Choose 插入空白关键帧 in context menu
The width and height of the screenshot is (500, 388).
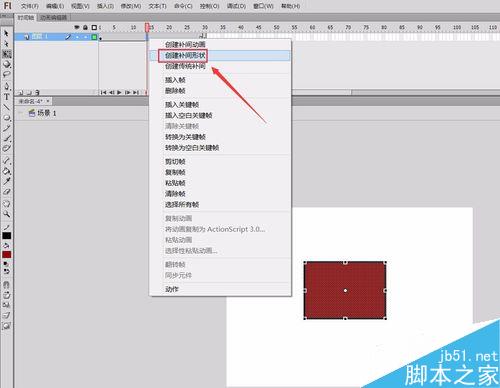point(220,115)
